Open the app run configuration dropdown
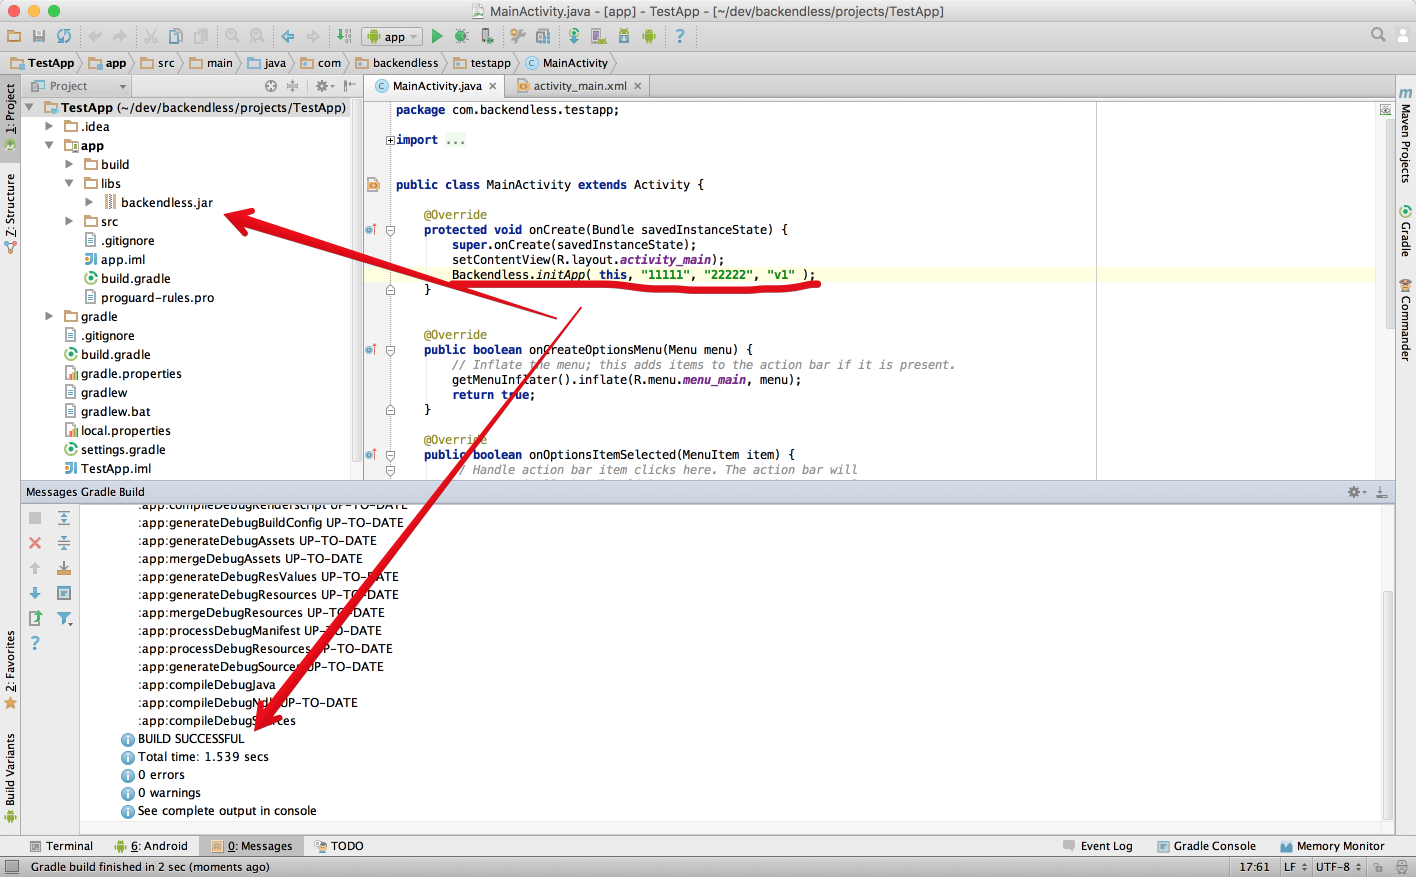 pyautogui.click(x=392, y=37)
